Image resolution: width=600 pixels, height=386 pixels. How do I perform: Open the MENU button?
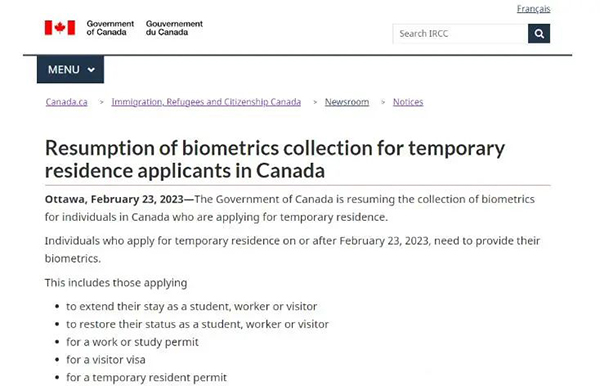click(70, 69)
